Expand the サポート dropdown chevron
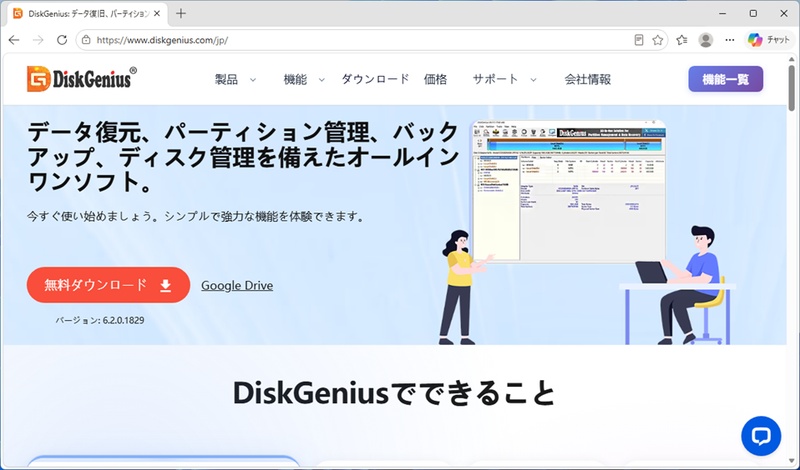 tap(533, 80)
